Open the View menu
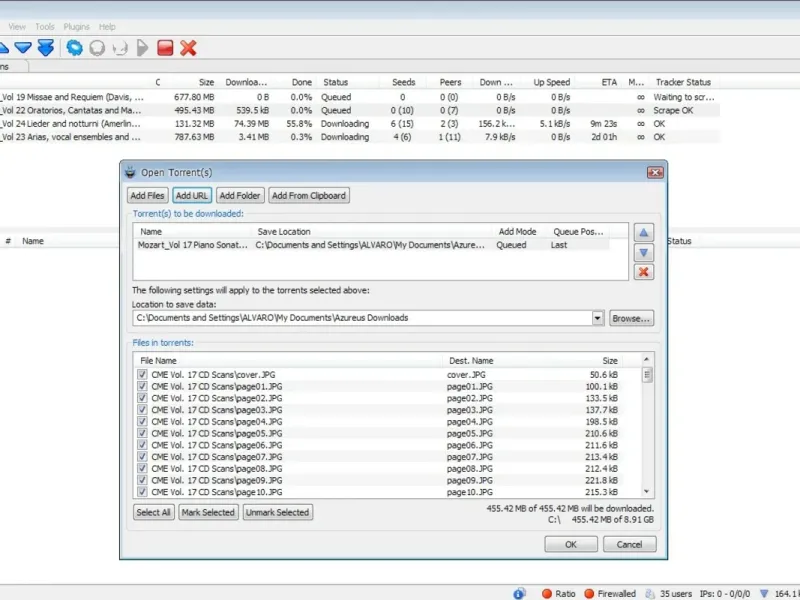 17,27
